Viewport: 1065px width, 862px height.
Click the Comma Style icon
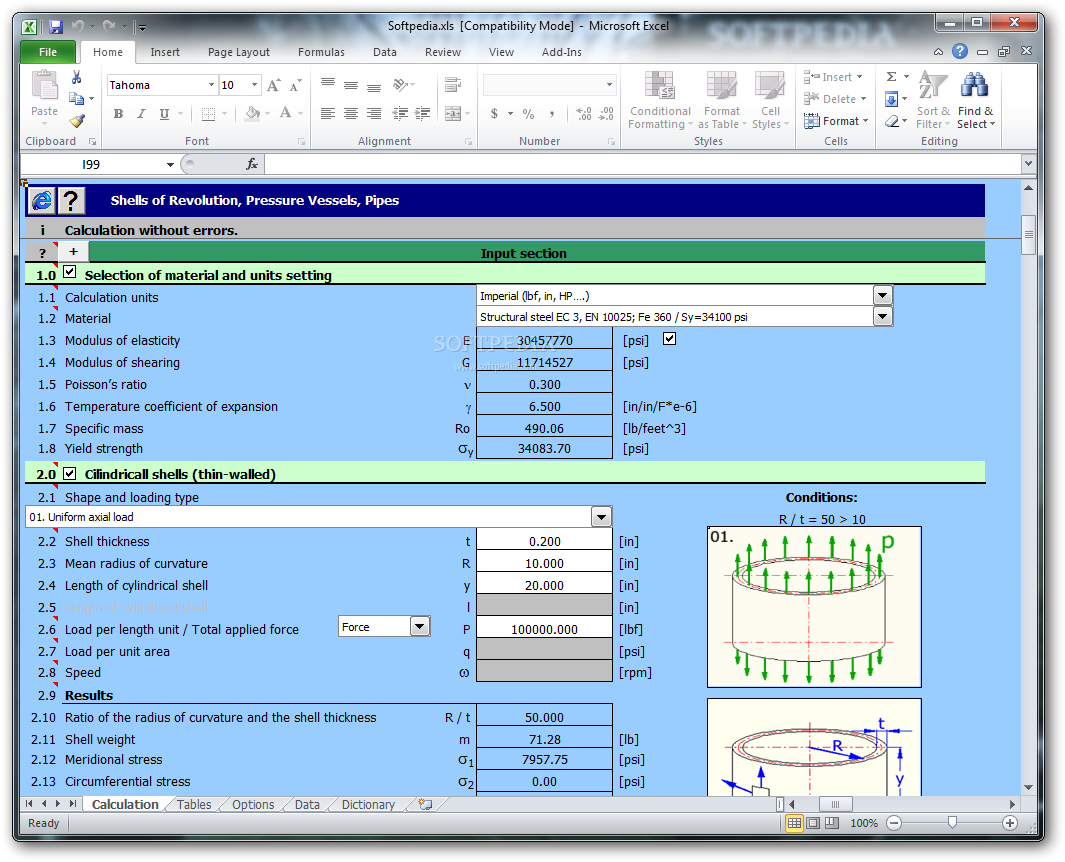(x=552, y=113)
